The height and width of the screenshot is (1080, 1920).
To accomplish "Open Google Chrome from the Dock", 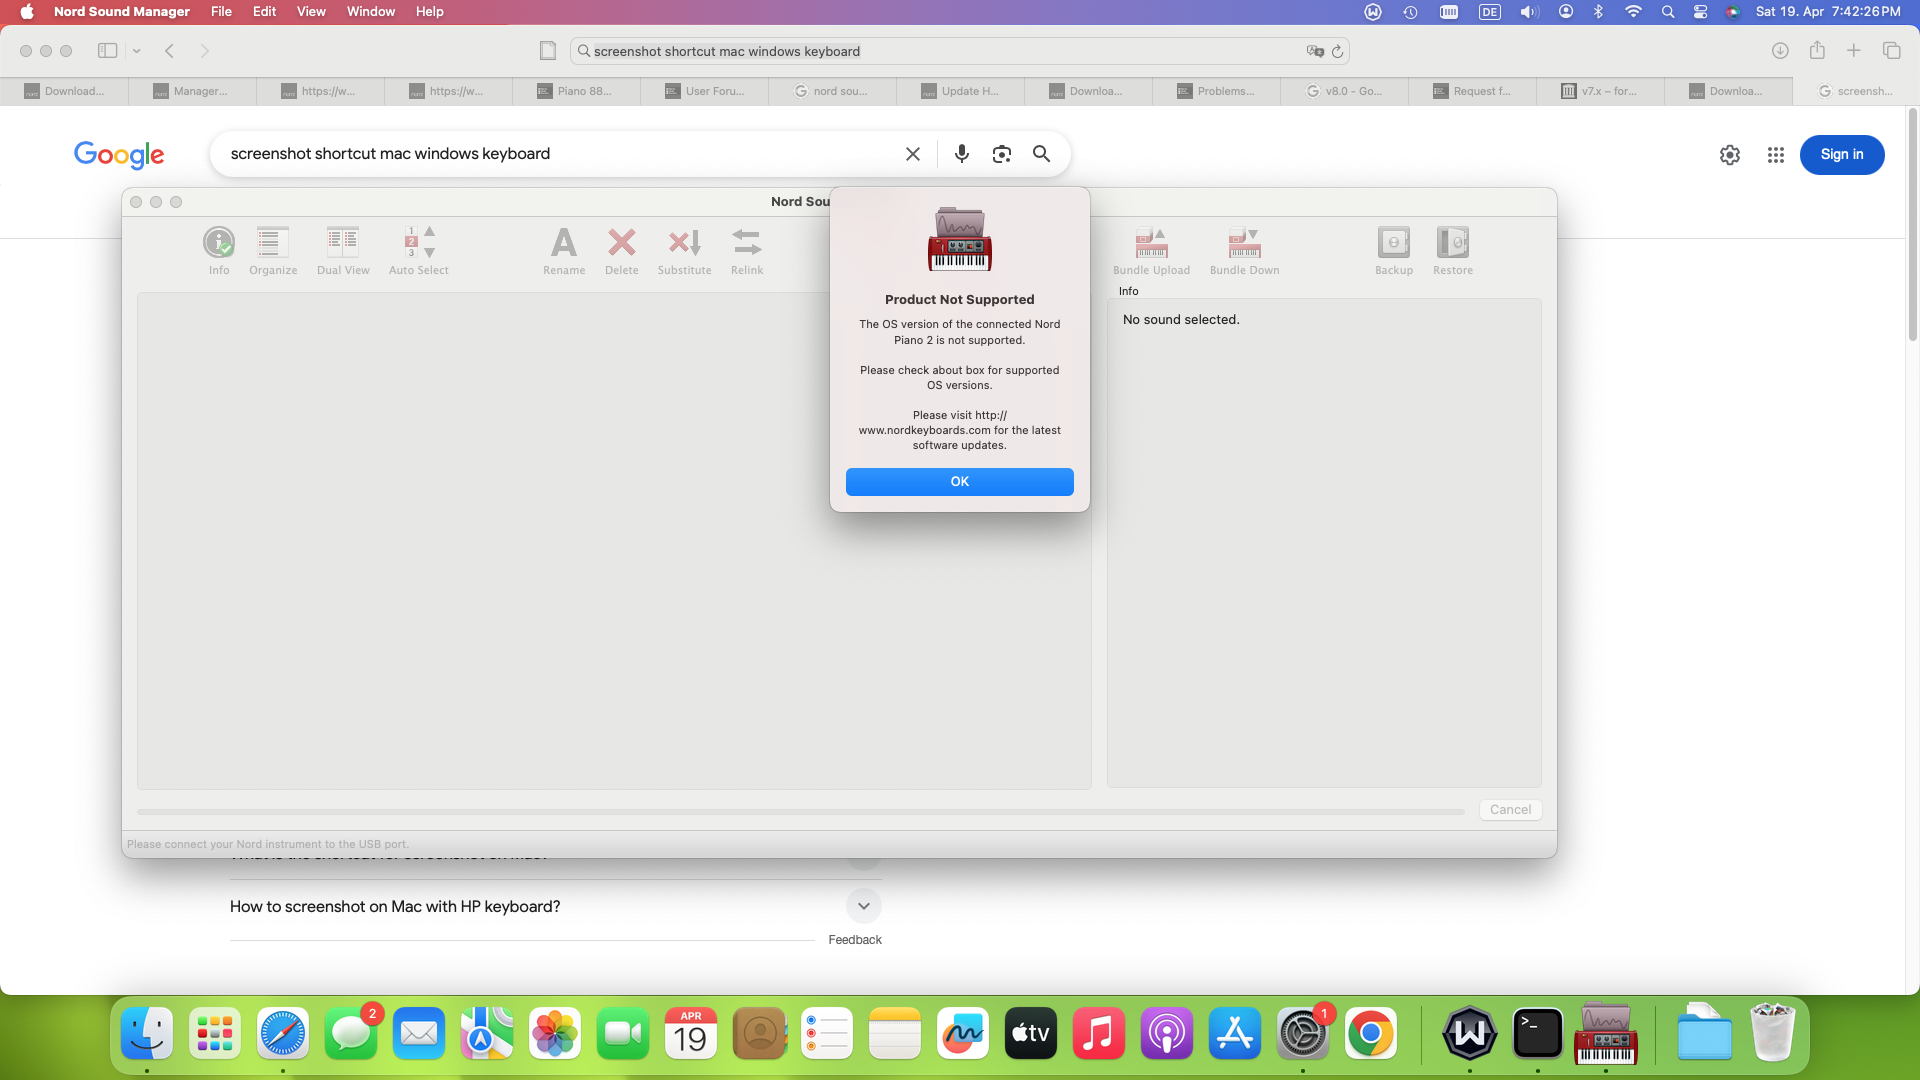I will [1371, 1034].
